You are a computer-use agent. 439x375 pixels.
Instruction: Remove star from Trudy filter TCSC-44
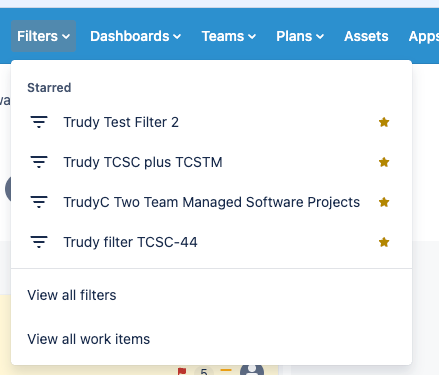pyautogui.click(x=384, y=242)
